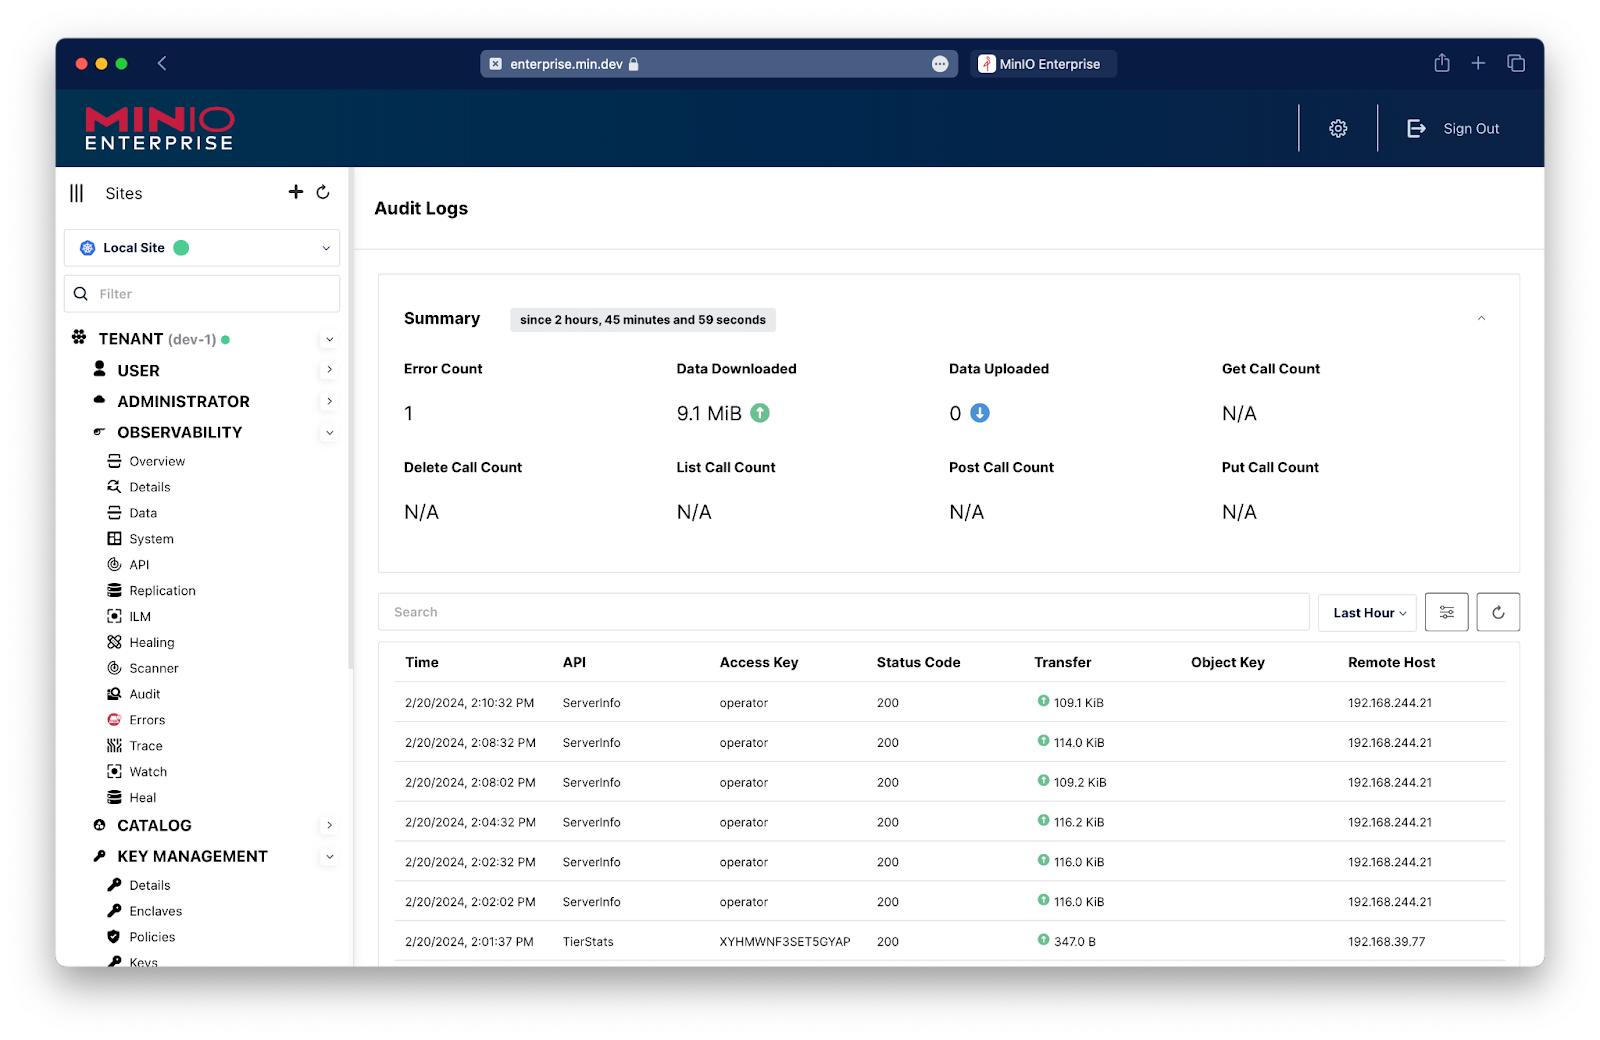This screenshot has width=1600, height=1040.
Task: Sign out of MinIO Enterprise
Action: coord(1453,128)
